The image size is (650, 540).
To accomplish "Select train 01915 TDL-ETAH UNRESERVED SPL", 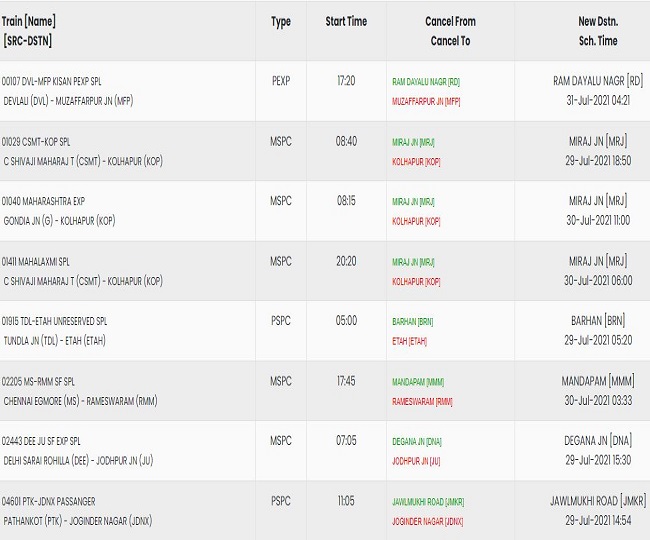I will [54, 321].
